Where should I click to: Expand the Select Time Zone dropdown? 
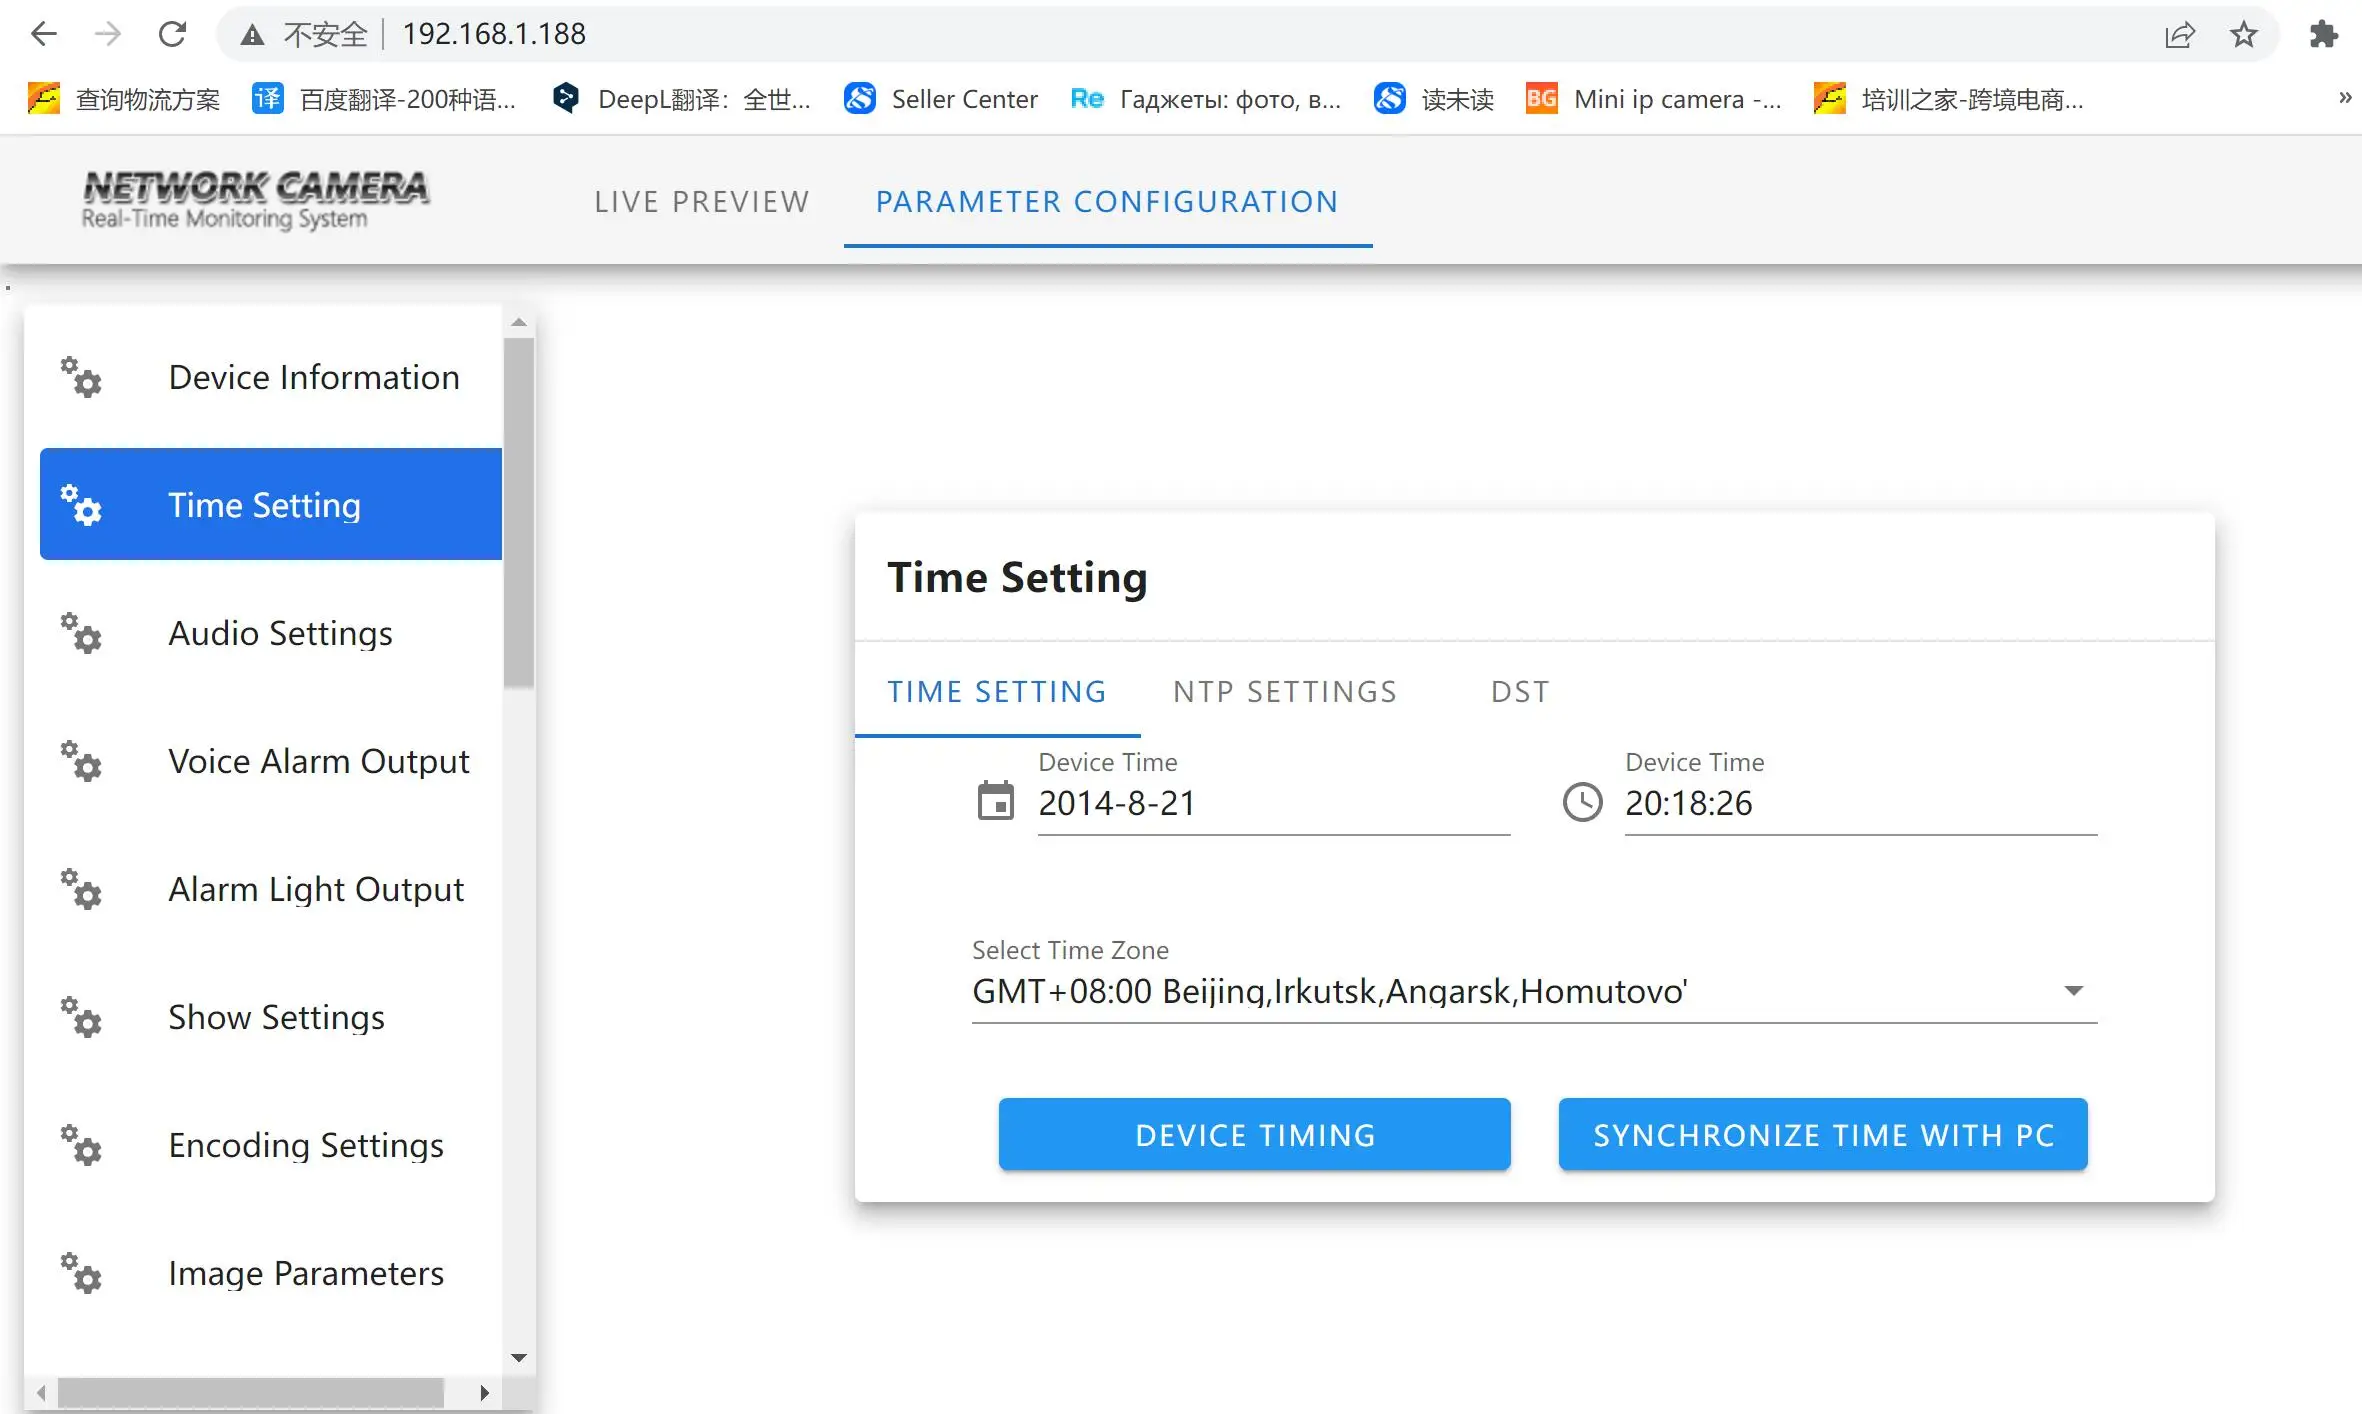point(2073,991)
